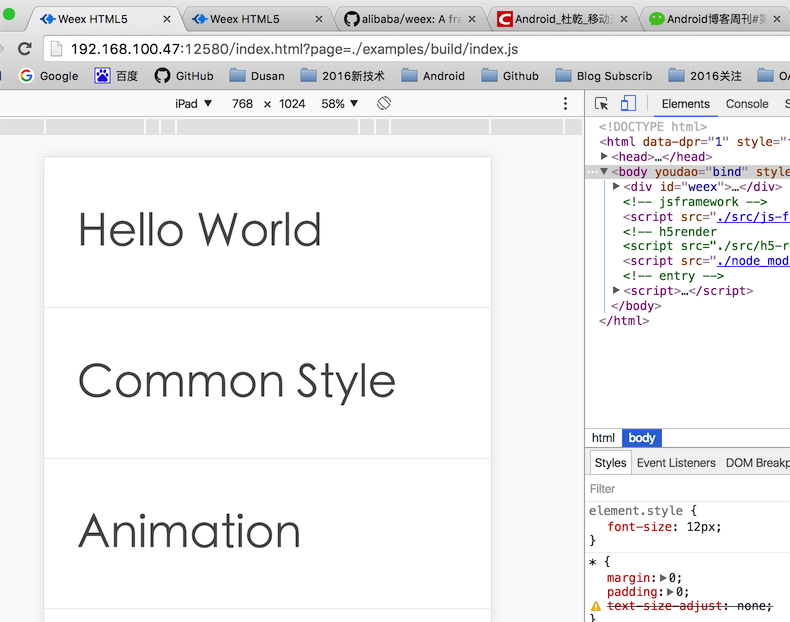Image resolution: width=790 pixels, height=622 pixels.
Task: Select the script src ./src/h5-r line
Action: 706,246
